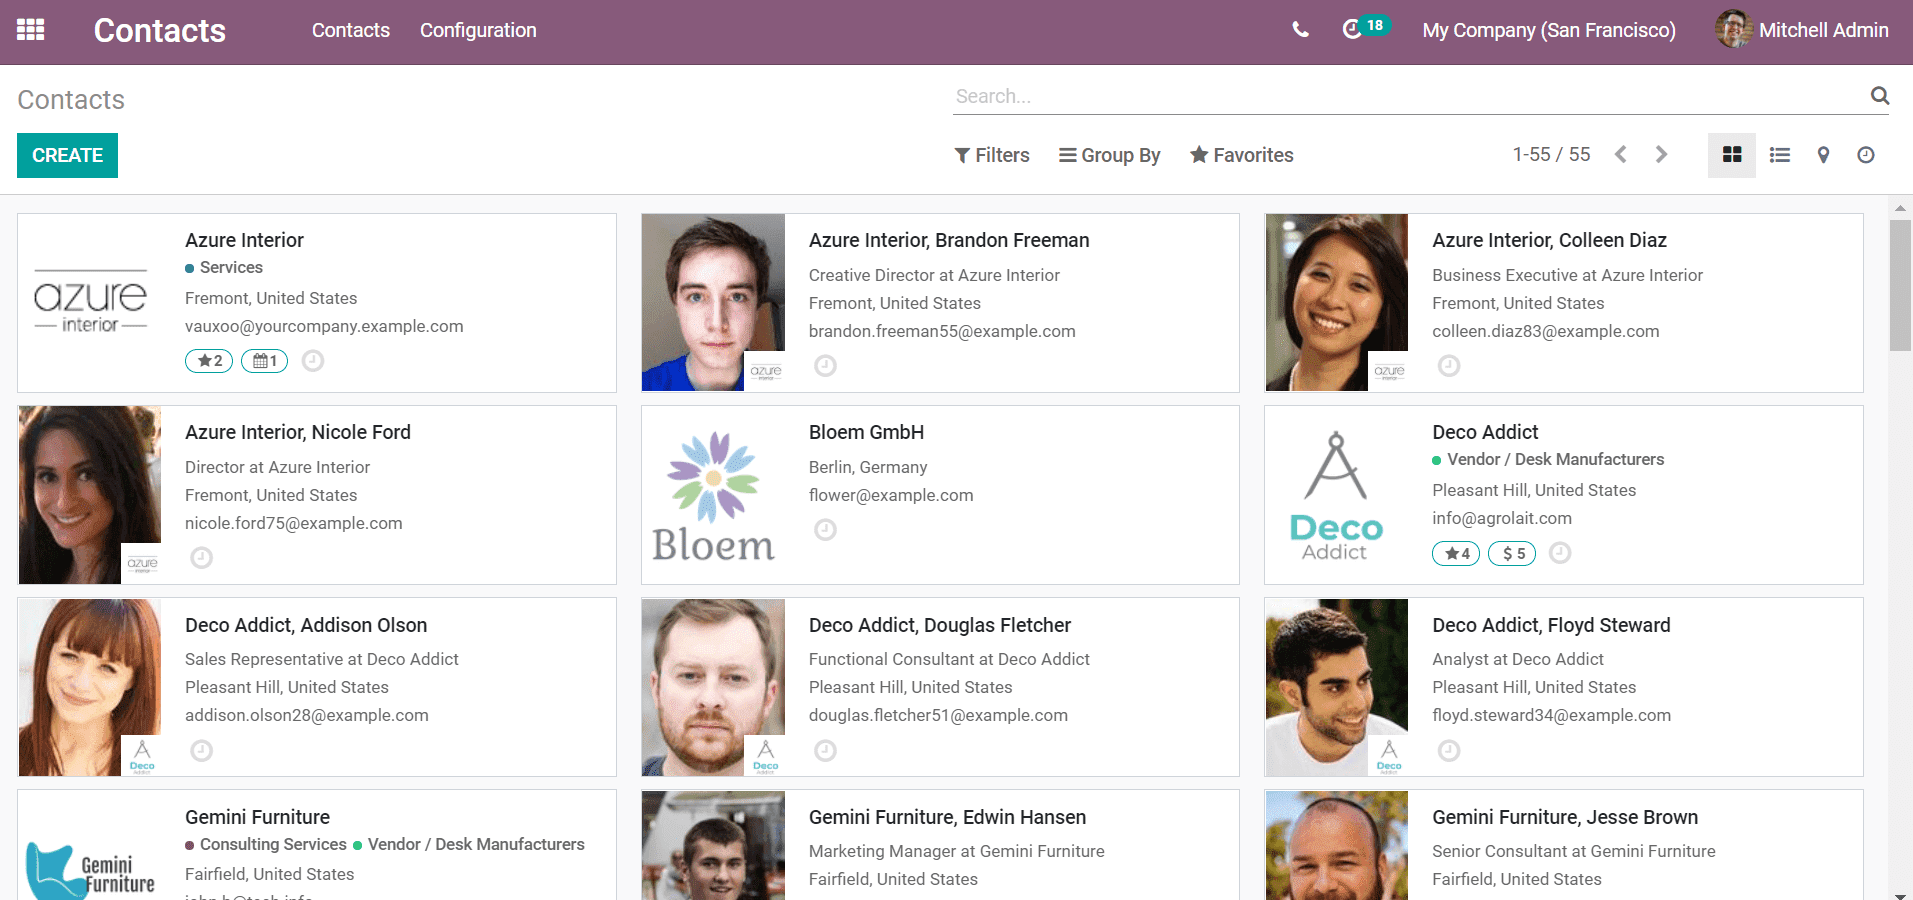The image size is (1913, 900).
Task: Open Mitchell Admin user menu
Action: pyautogui.click(x=1802, y=30)
